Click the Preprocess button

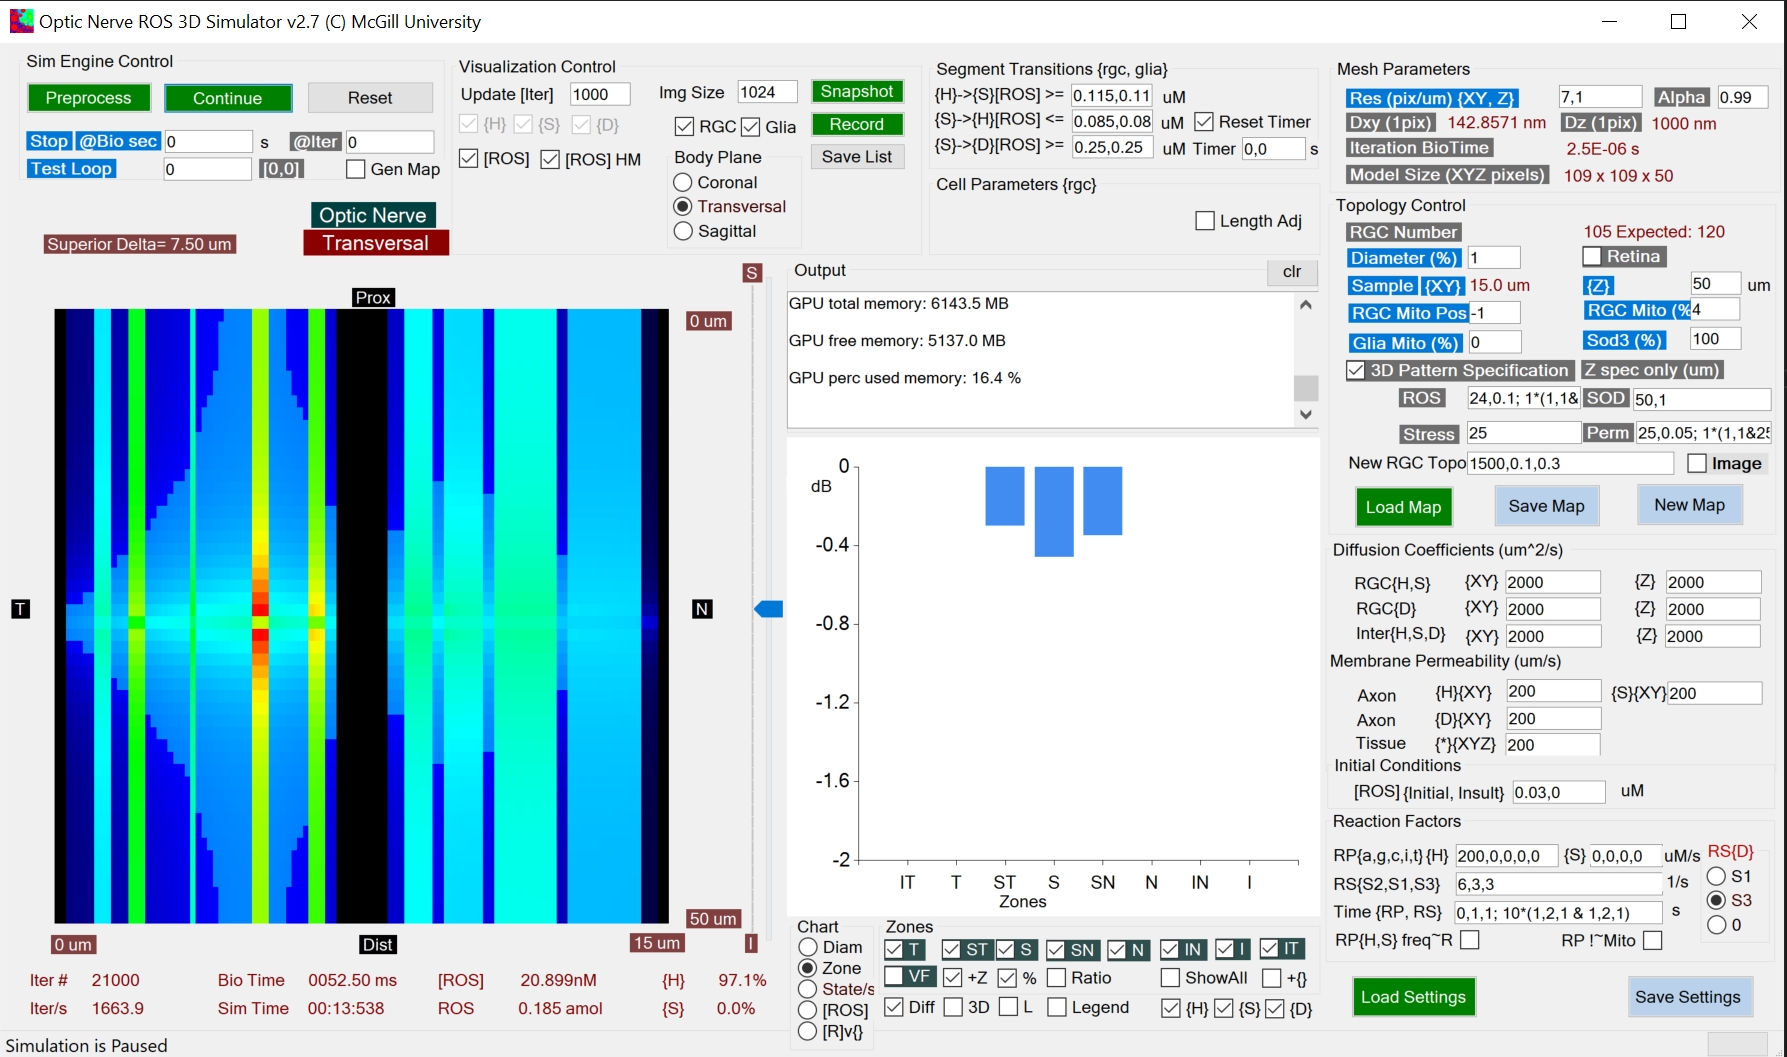(x=88, y=97)
